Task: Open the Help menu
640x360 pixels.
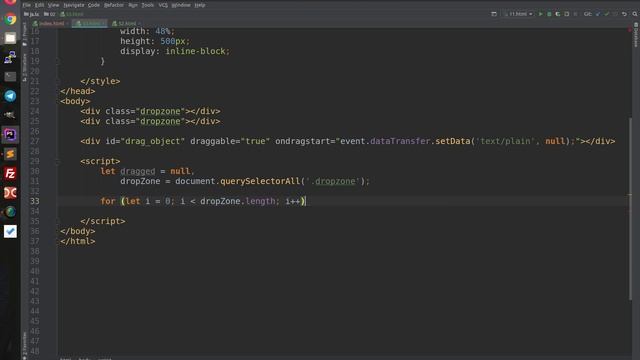Action: click(200, 5)
